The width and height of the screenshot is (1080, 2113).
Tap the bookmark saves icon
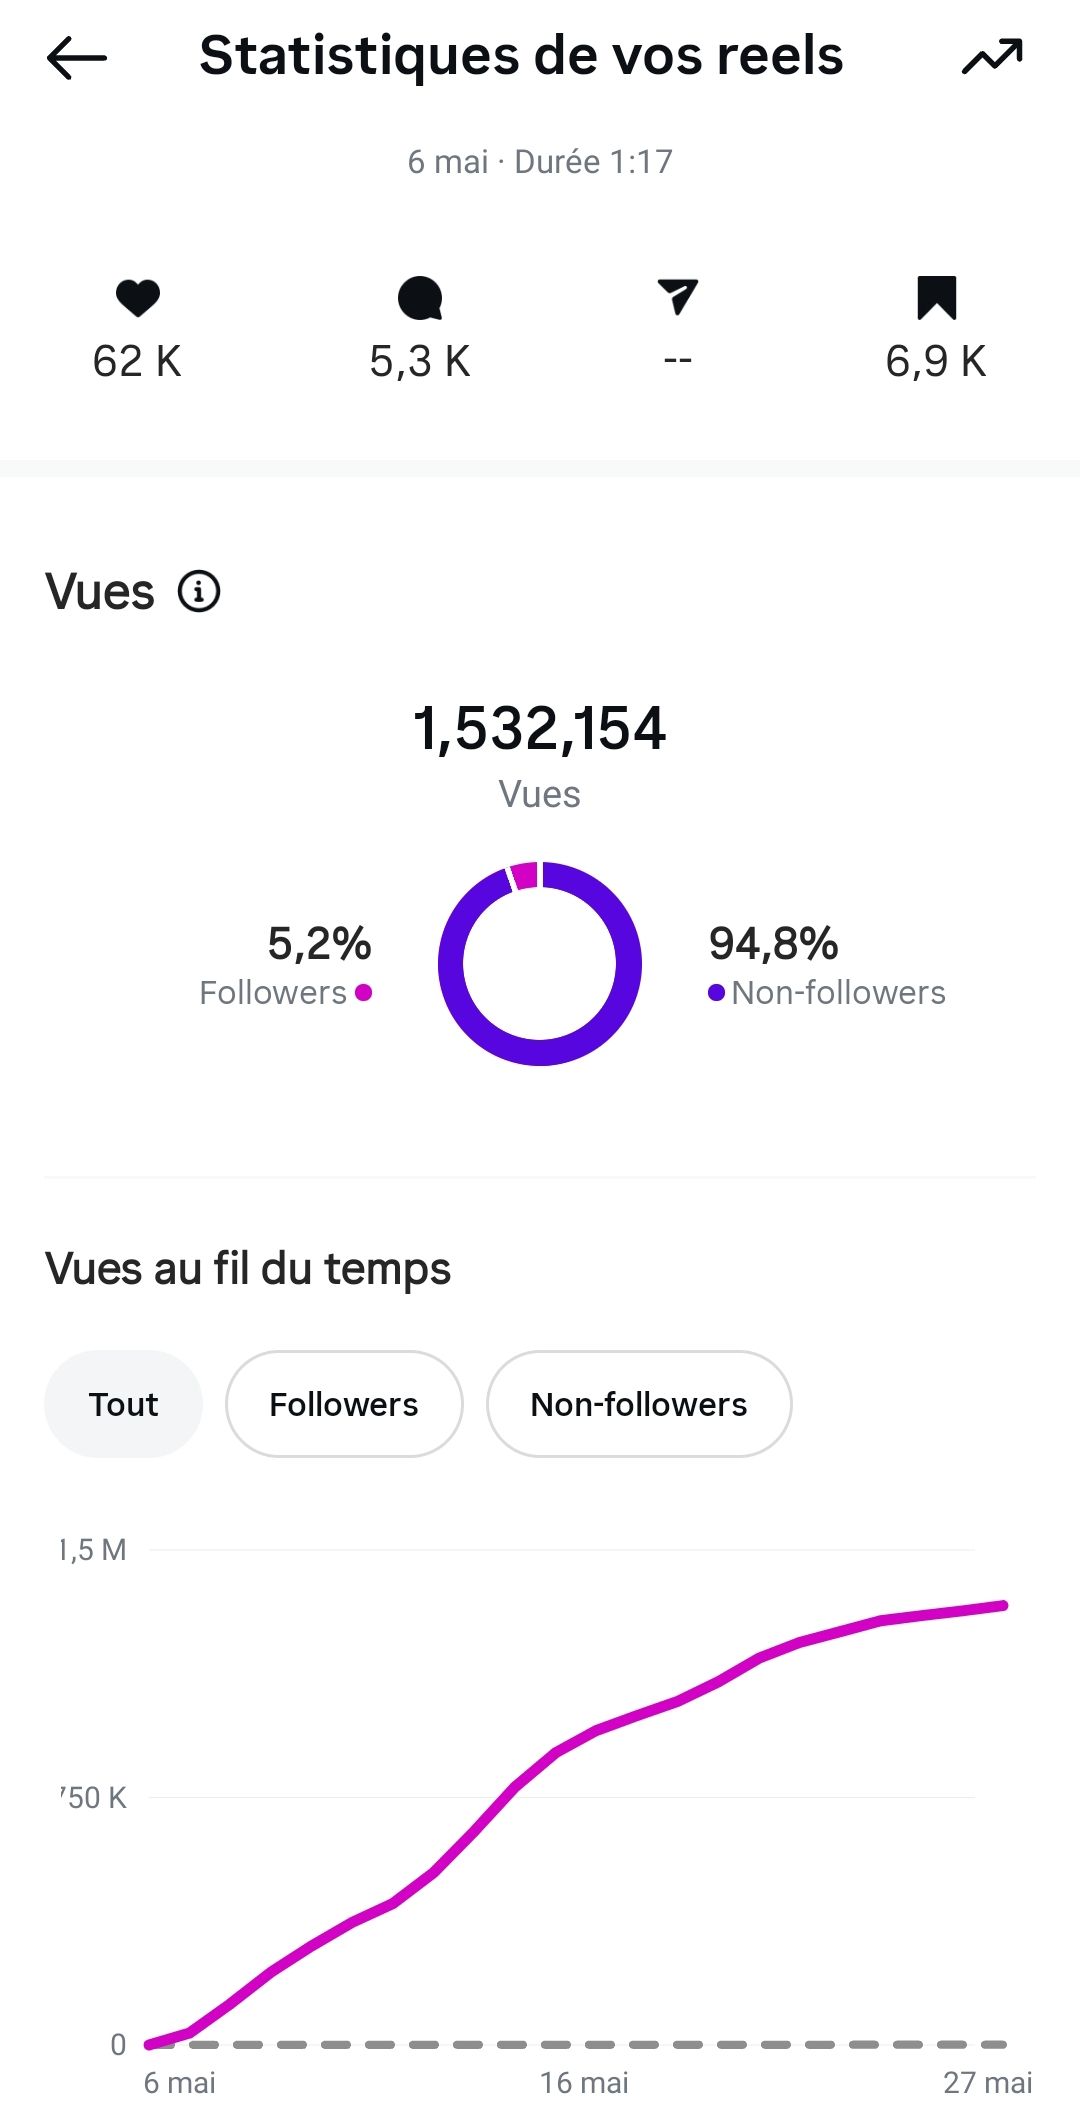(x=937, y=298)
